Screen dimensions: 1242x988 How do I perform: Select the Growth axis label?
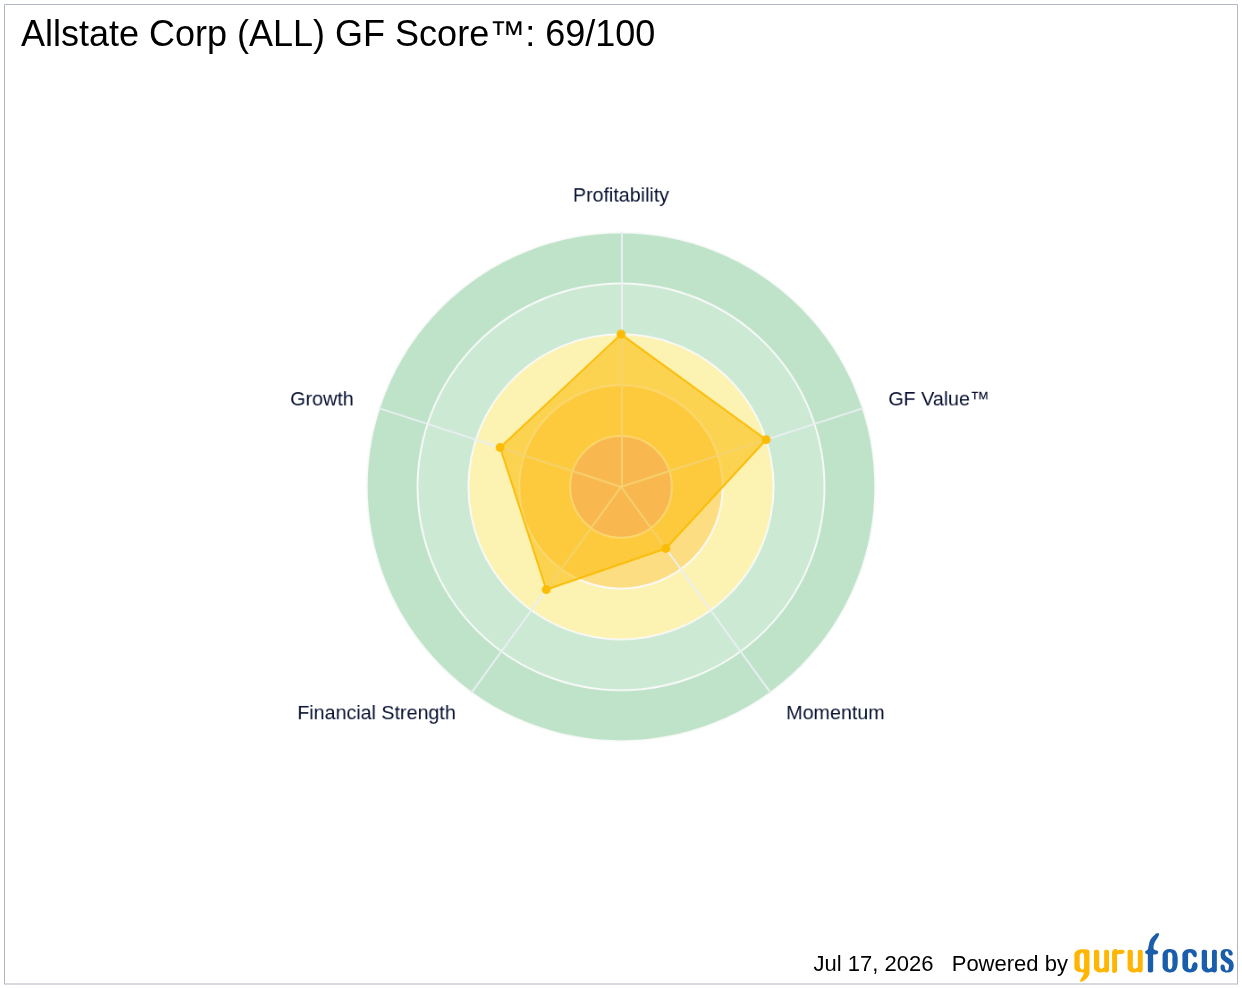322,399
